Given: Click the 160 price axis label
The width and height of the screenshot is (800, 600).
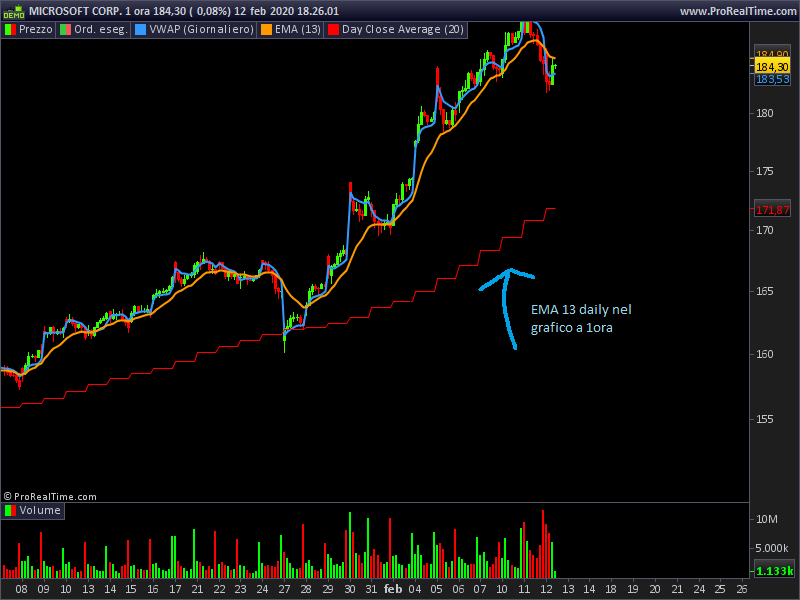Looking at the screenshot, I should click(765, 354).
